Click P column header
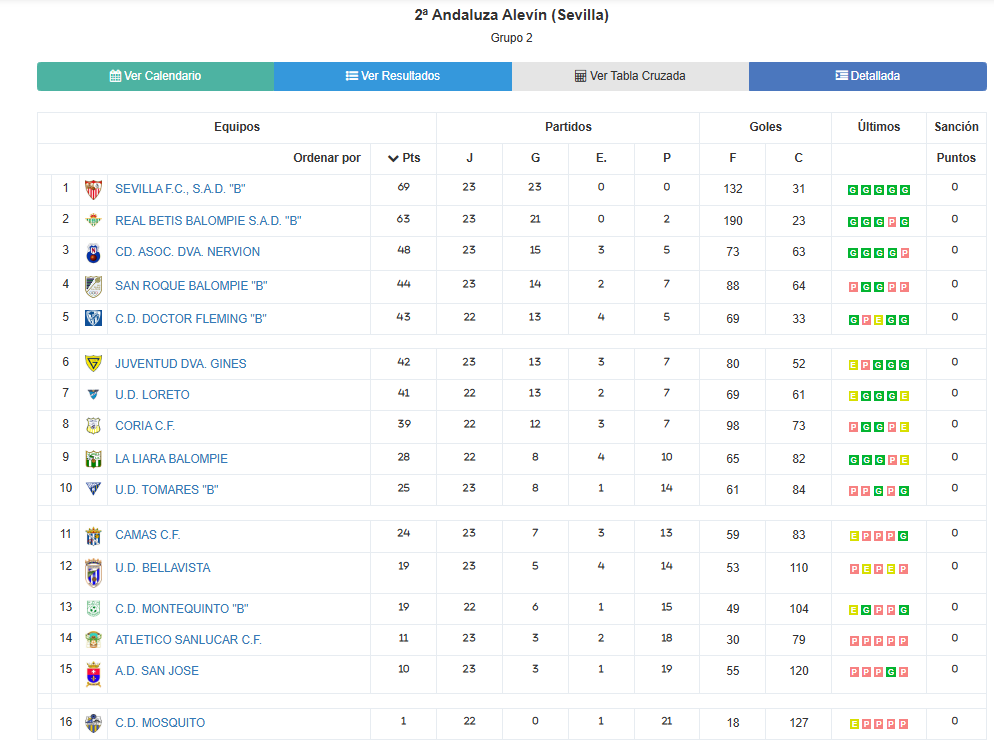Screen dimensions: 994x743 pos(667,158)
